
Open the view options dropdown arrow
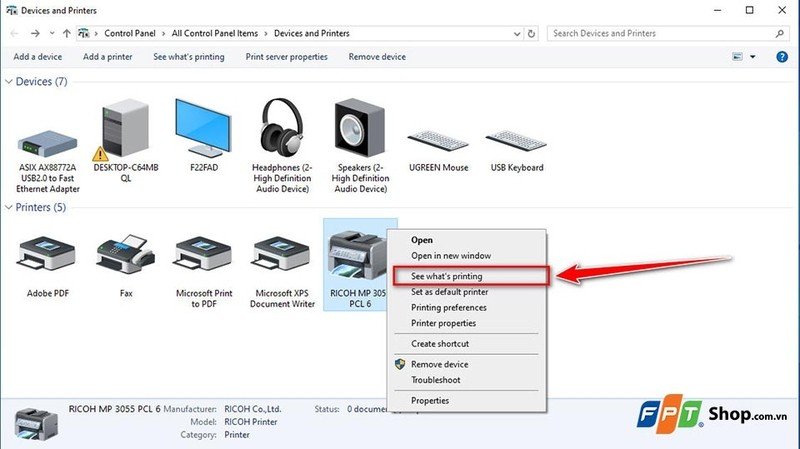[x=753, y=57]
